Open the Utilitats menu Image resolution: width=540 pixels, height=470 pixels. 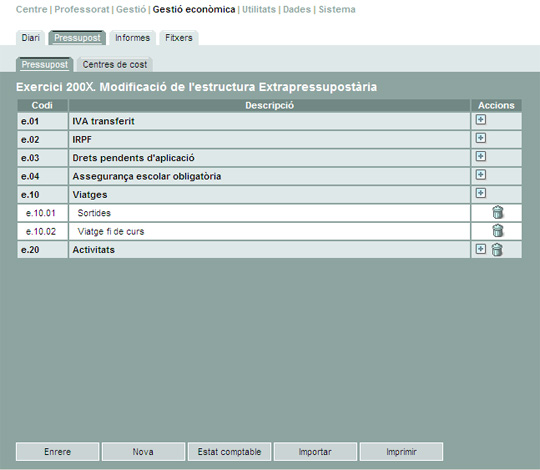pos(259,9)
